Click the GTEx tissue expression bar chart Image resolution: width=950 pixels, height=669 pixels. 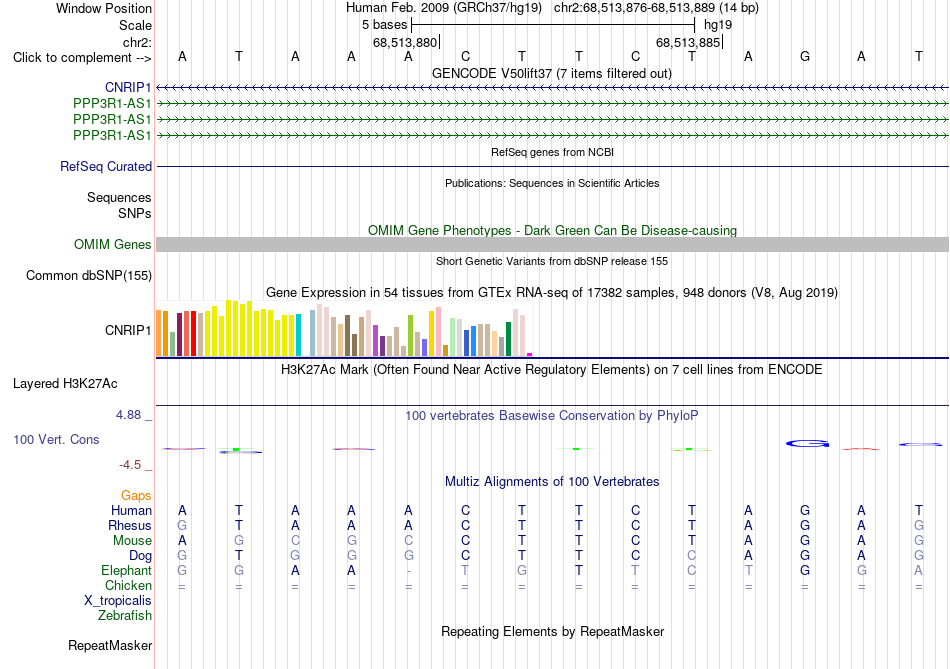coord(344,328)
